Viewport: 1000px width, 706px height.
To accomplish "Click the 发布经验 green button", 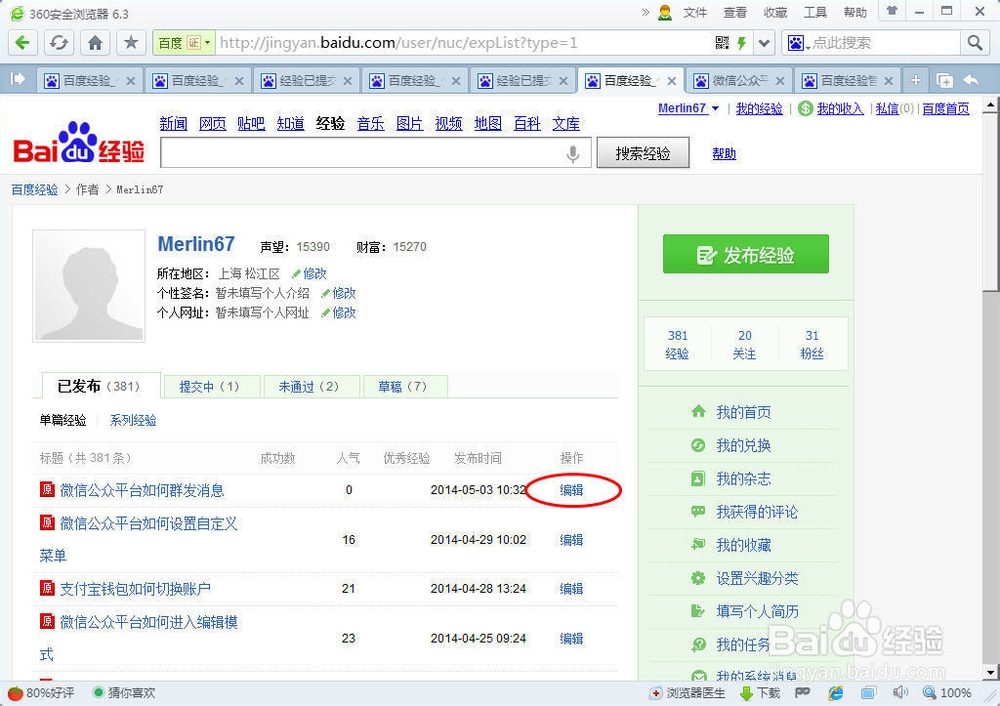I will 746,254.
